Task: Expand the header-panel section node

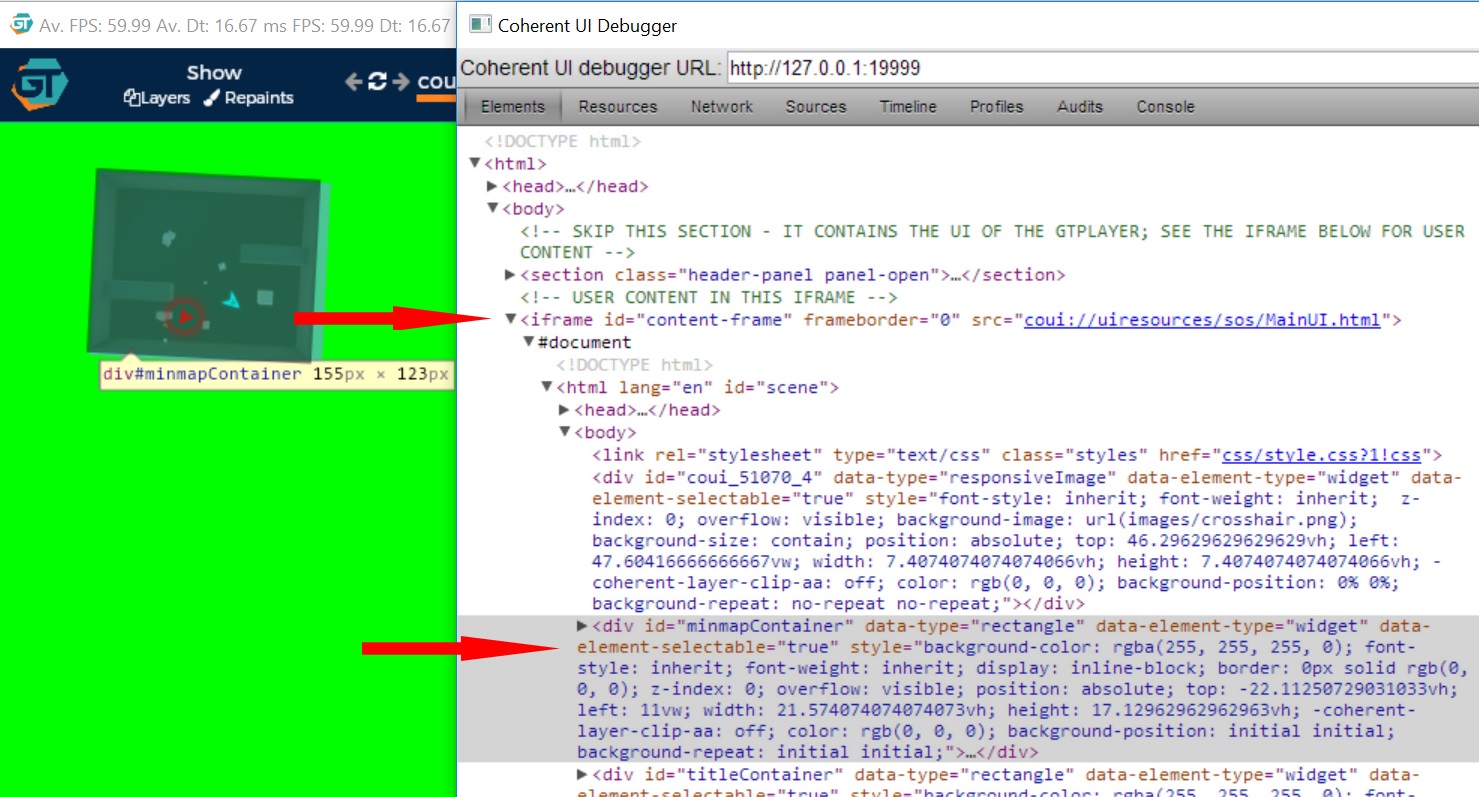Action: pos(510,275)
